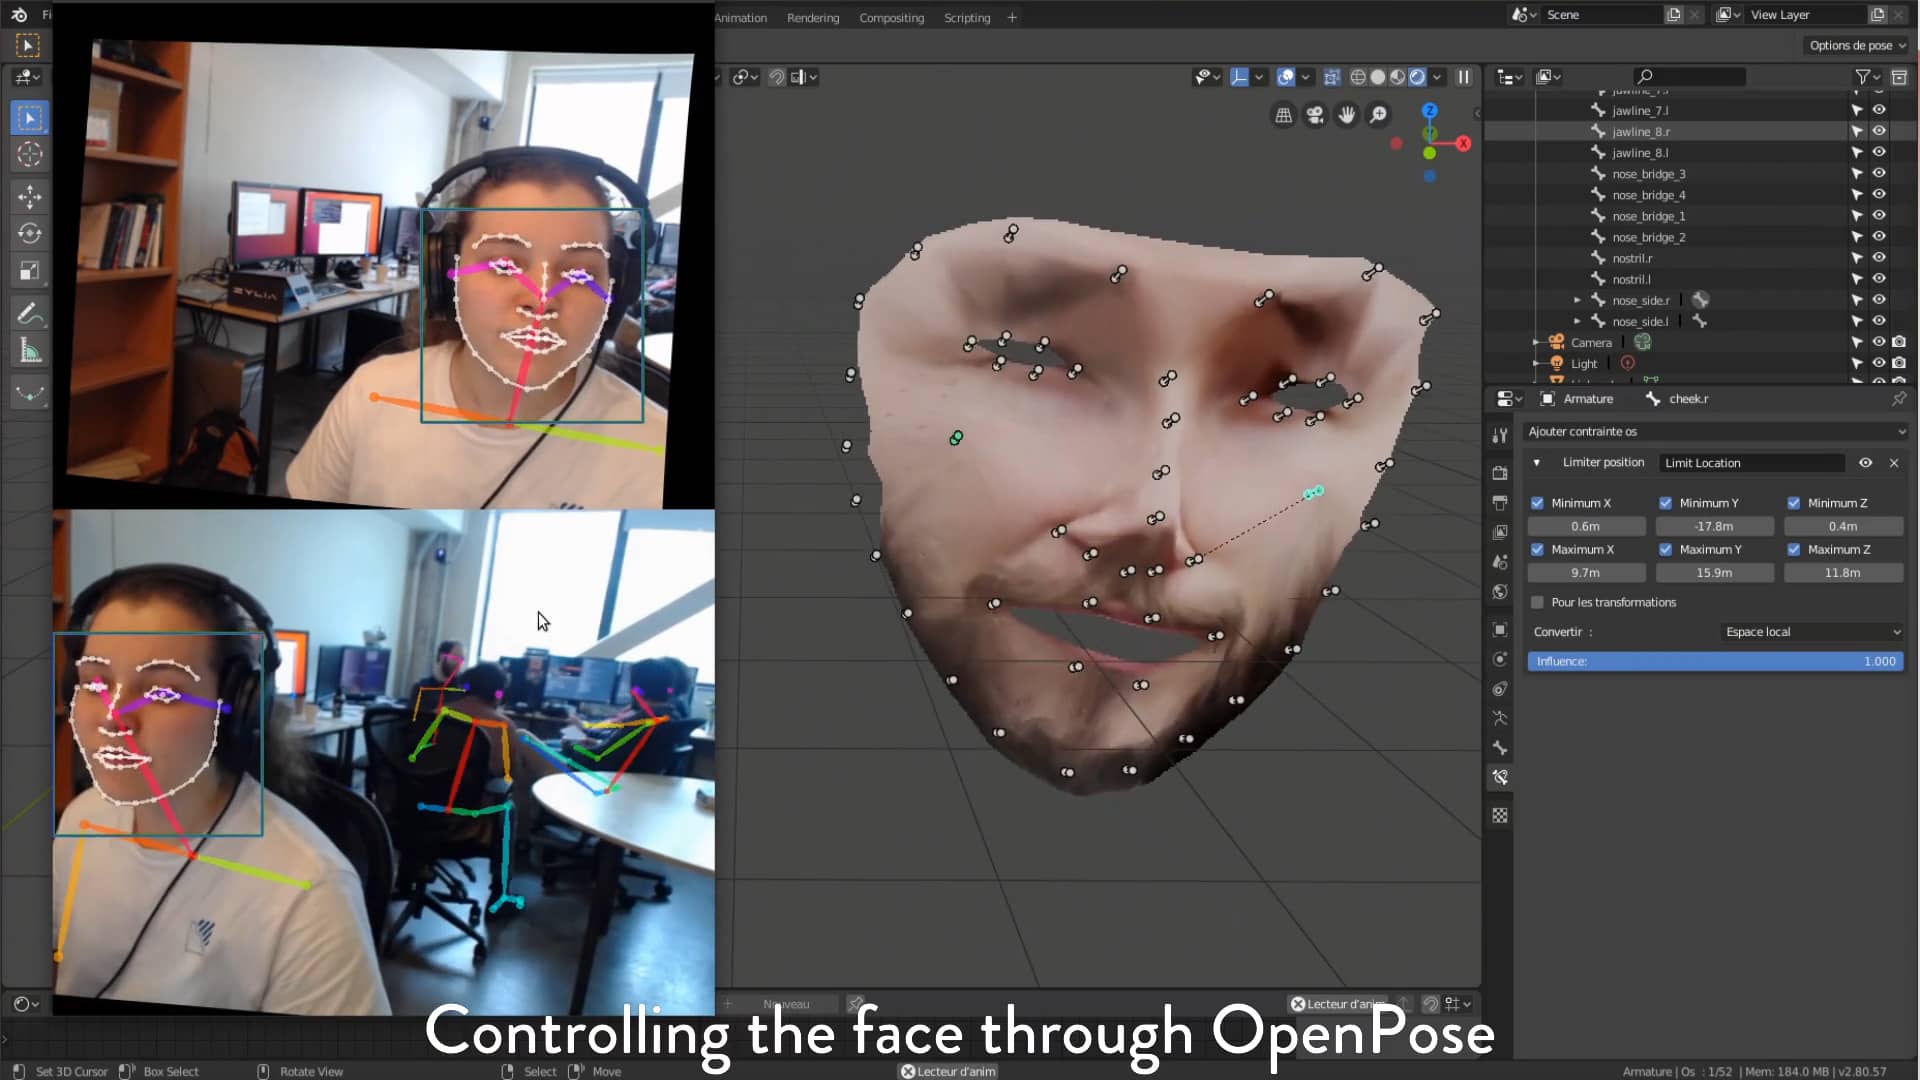Open the Options de pose dropdown

[x=1856, y=45]
